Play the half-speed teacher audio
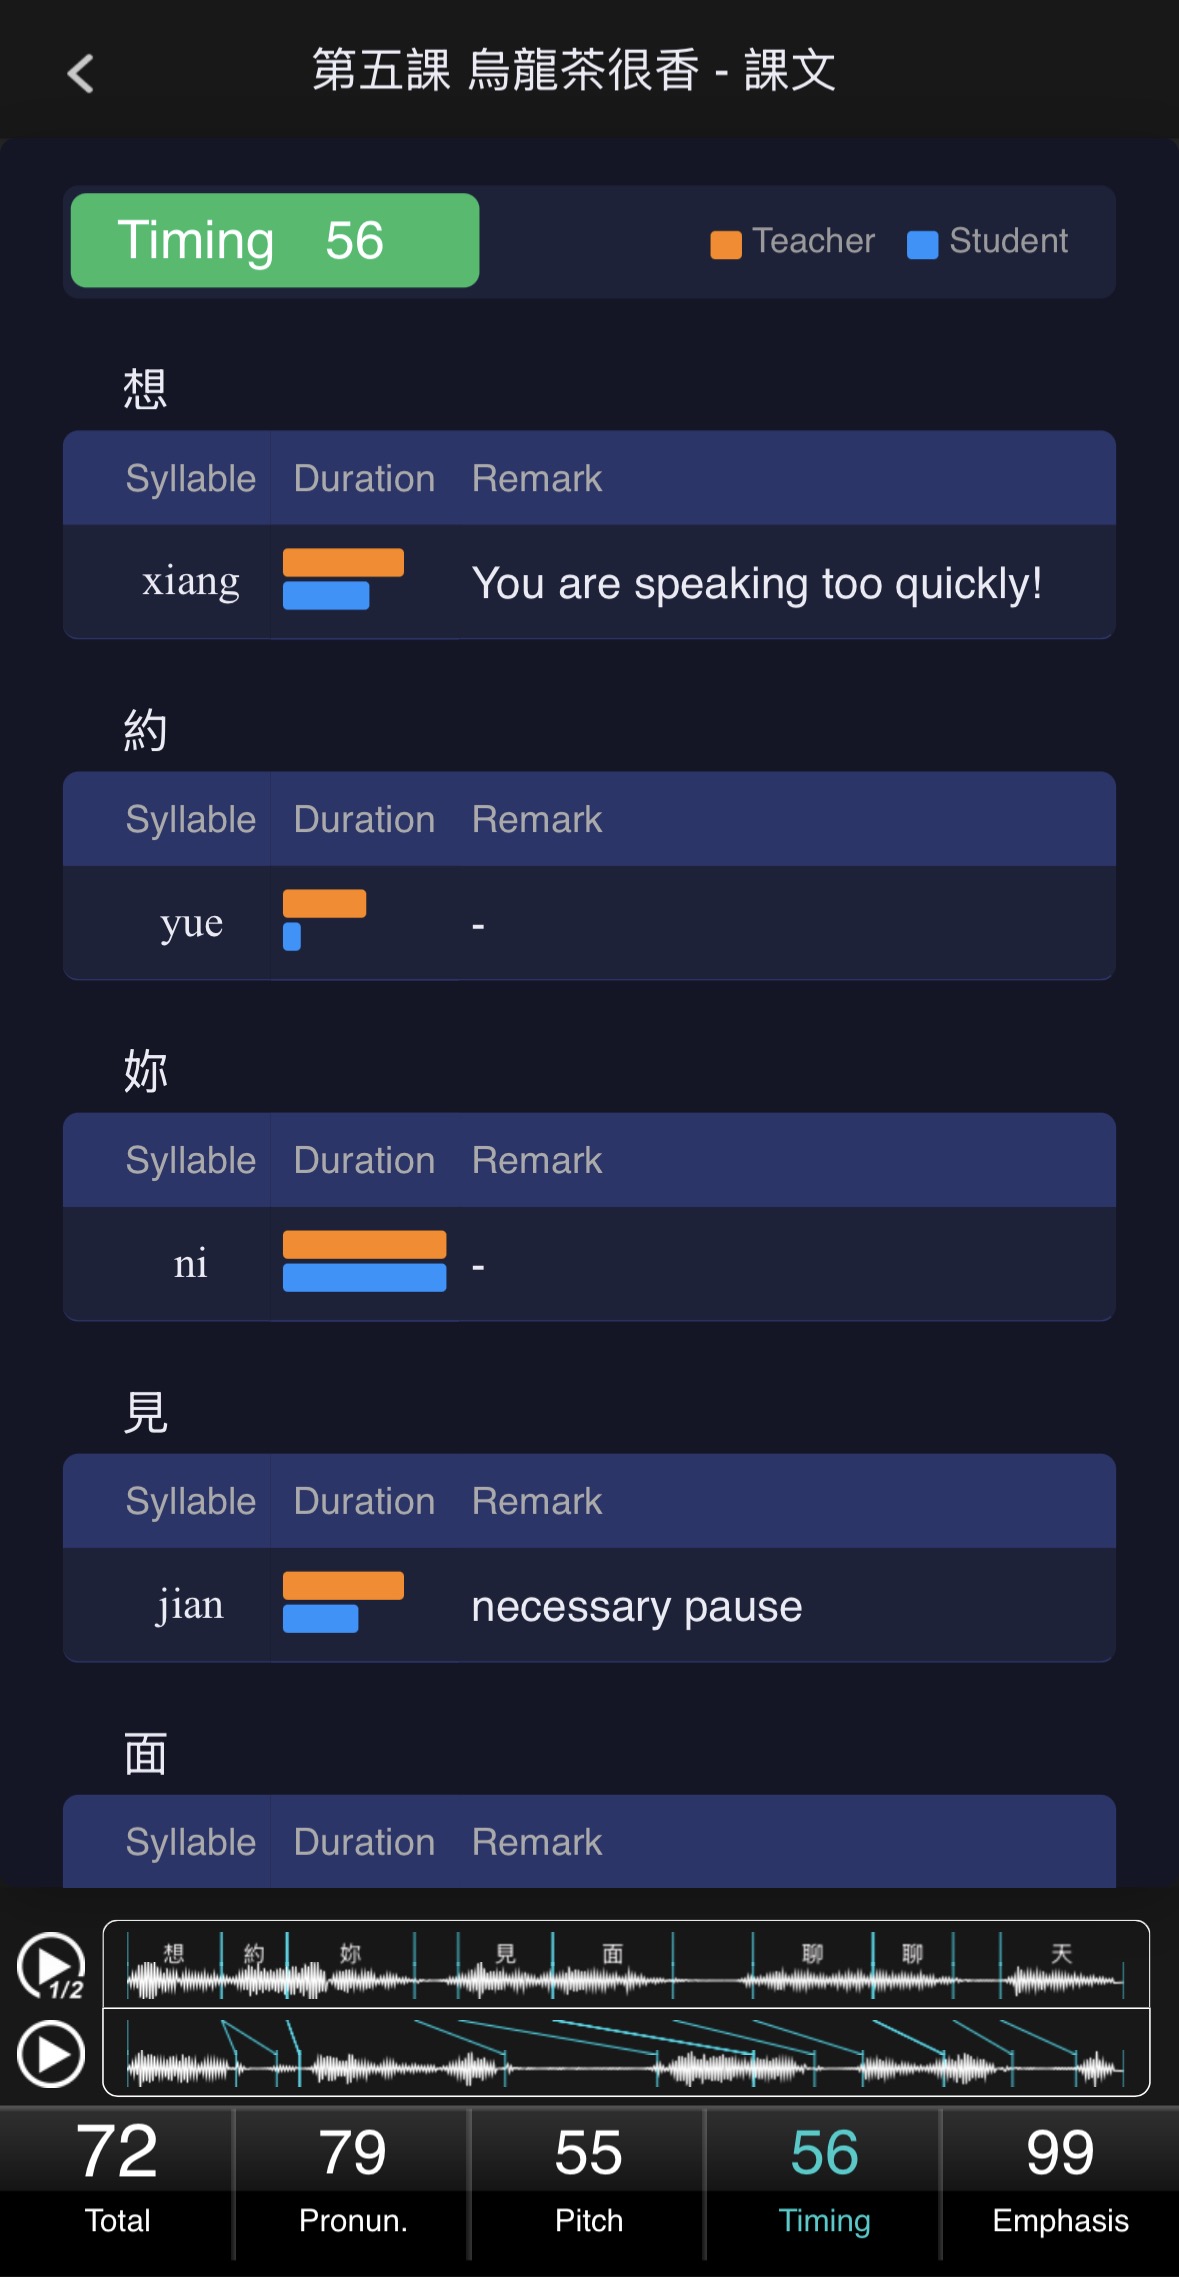The height and width of the screenshot is (2277, 1179). tap(51, 1966)
